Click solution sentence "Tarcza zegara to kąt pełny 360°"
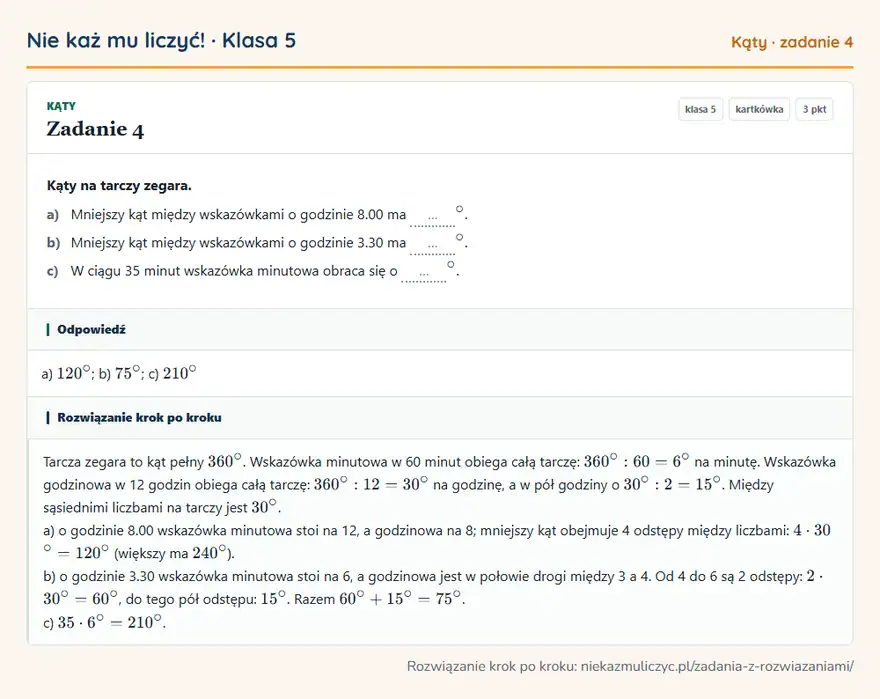The width and height of the screenshot is (880, 699). point(143,462)
